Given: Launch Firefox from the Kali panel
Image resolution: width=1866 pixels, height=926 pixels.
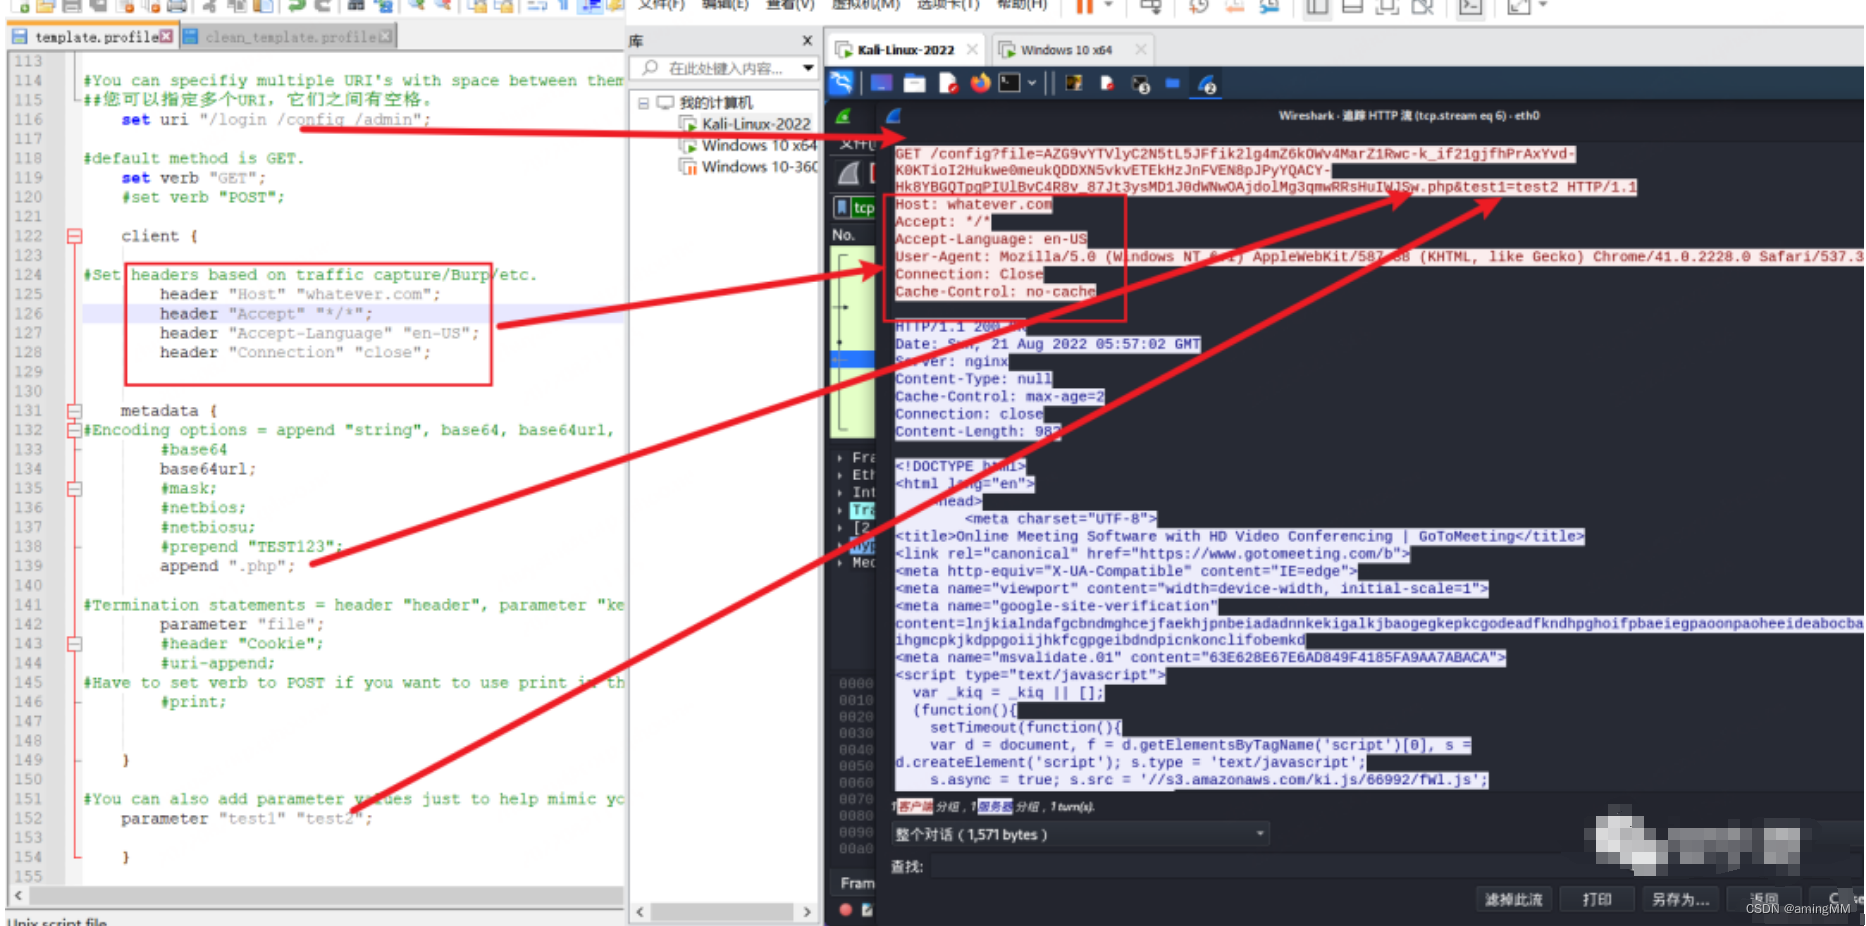Looking at the screenshot, I should (980, 83).
